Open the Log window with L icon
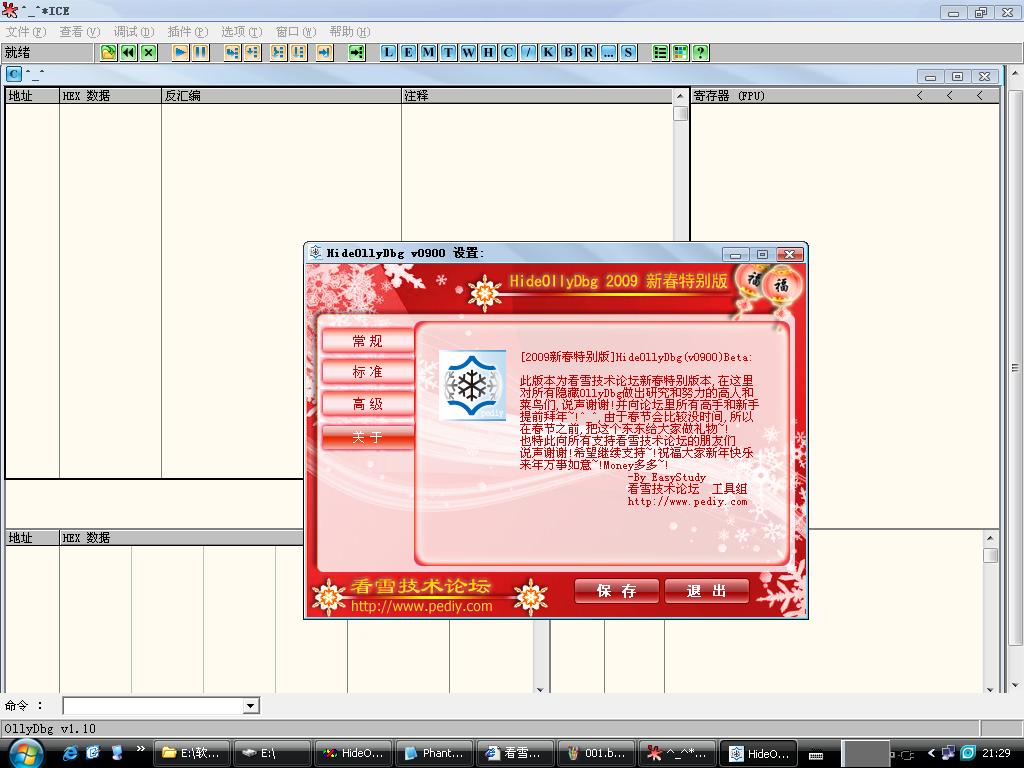Image resolution: width=1024 pixels, height=768 pixels. tap(388, 53)
